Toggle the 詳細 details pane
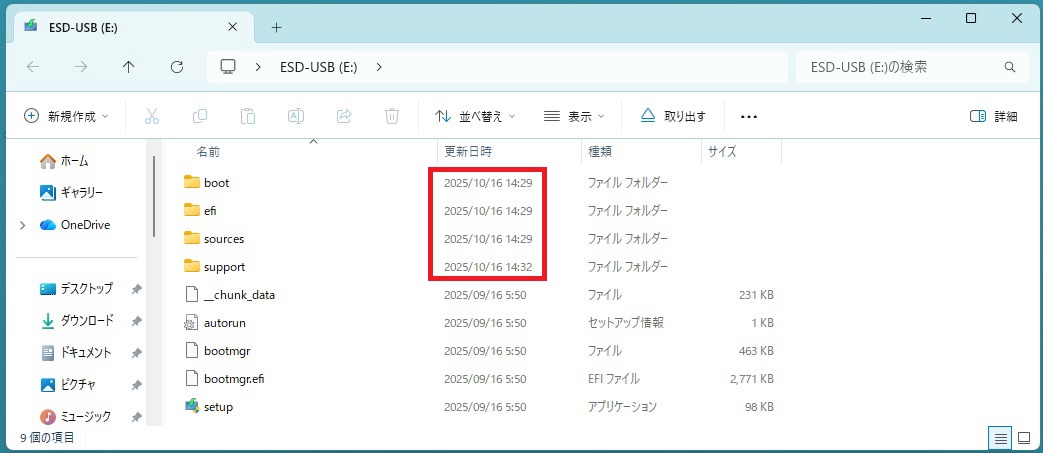Viewport: 1043px width, 453px height. click(993, 116)
